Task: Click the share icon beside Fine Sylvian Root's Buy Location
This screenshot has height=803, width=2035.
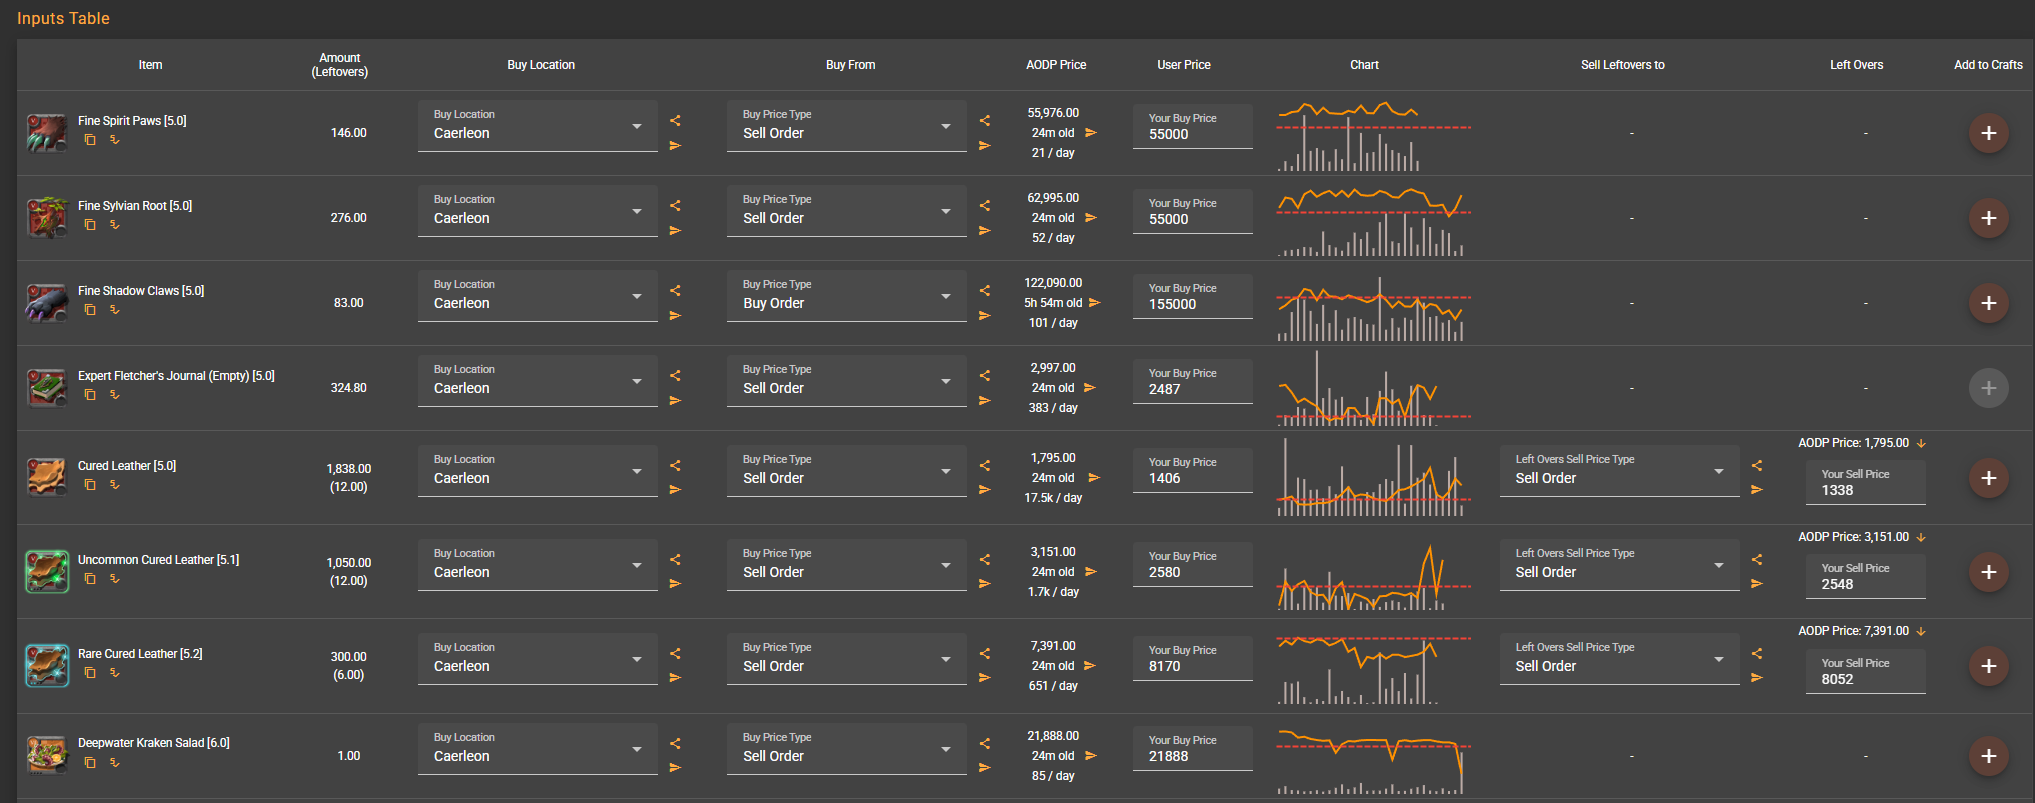Action: (x=675, y=205)
